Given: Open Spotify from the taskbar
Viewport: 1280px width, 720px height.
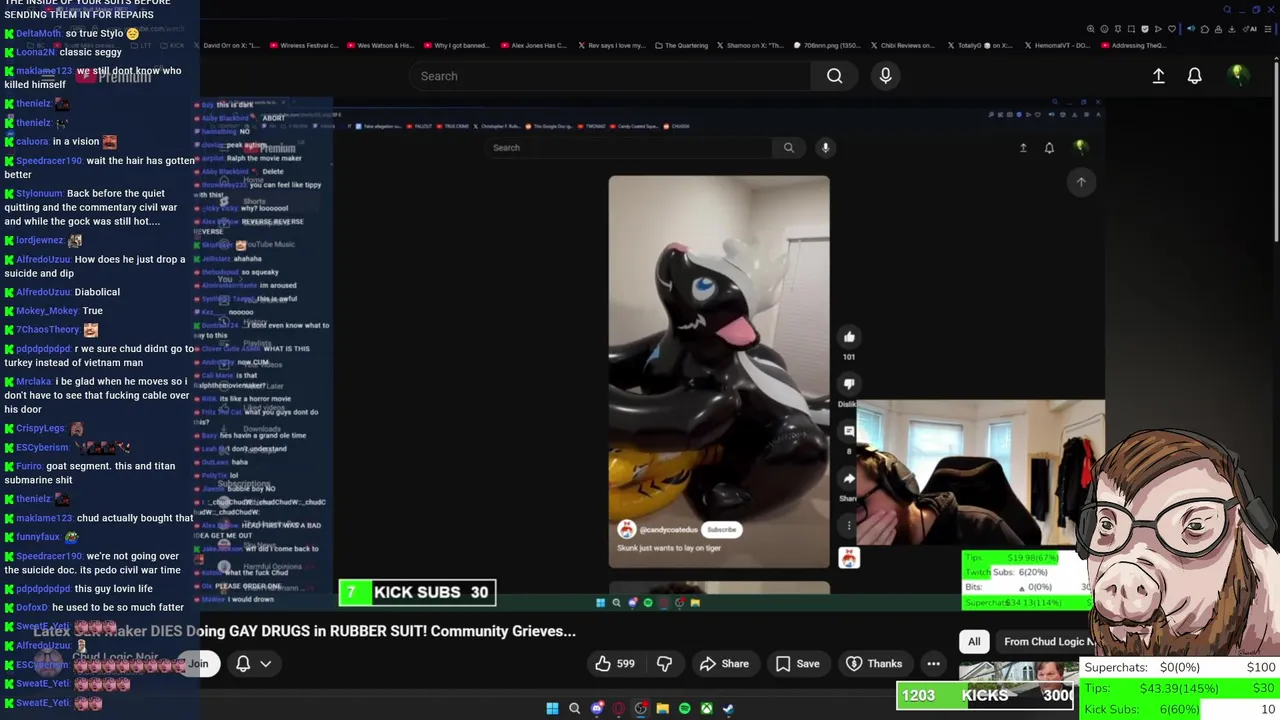Looking at the screenshot, I should point(684,708).
